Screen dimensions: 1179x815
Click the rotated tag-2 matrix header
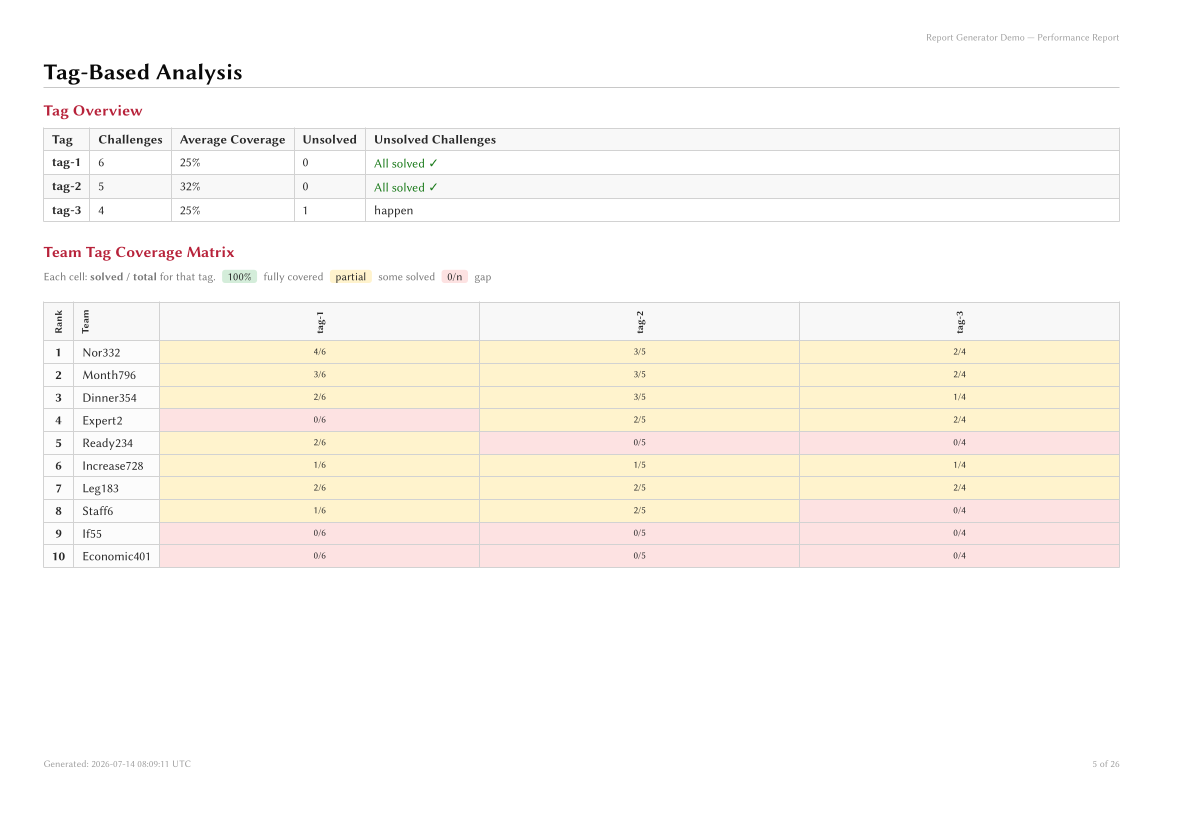(x=640, y=322)
